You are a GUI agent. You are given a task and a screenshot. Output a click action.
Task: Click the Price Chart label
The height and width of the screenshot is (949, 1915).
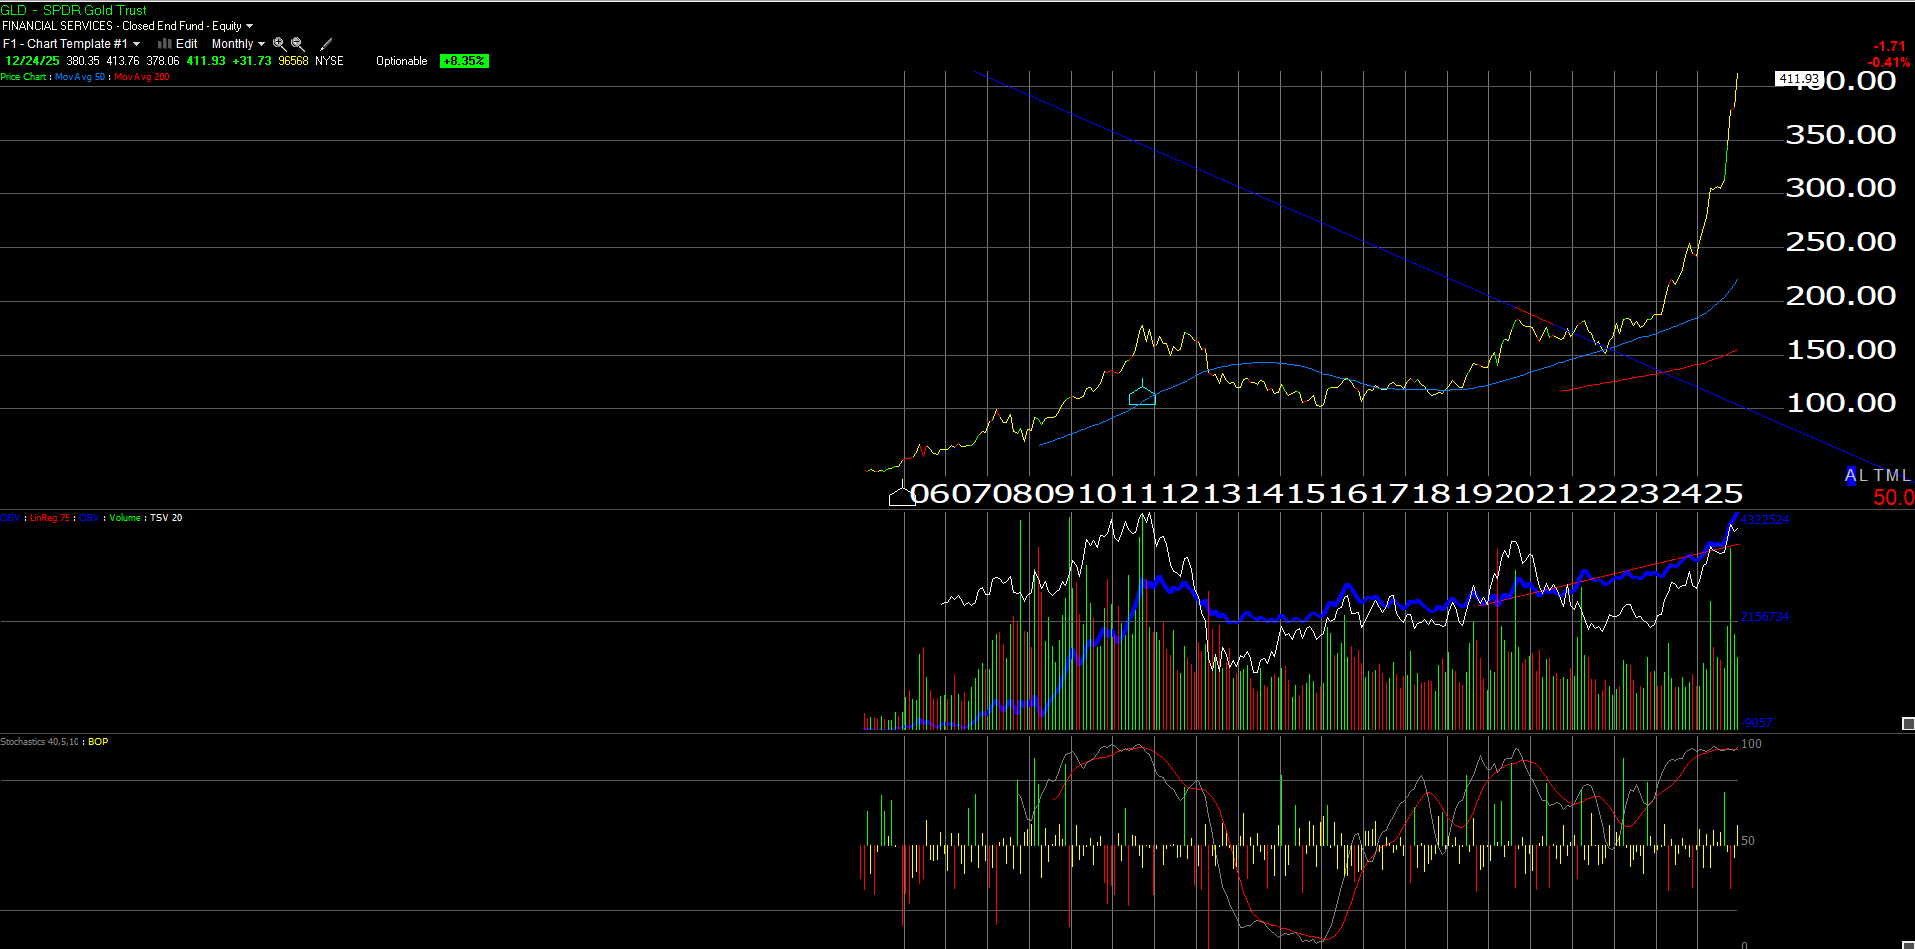click(x=24, y=77)
